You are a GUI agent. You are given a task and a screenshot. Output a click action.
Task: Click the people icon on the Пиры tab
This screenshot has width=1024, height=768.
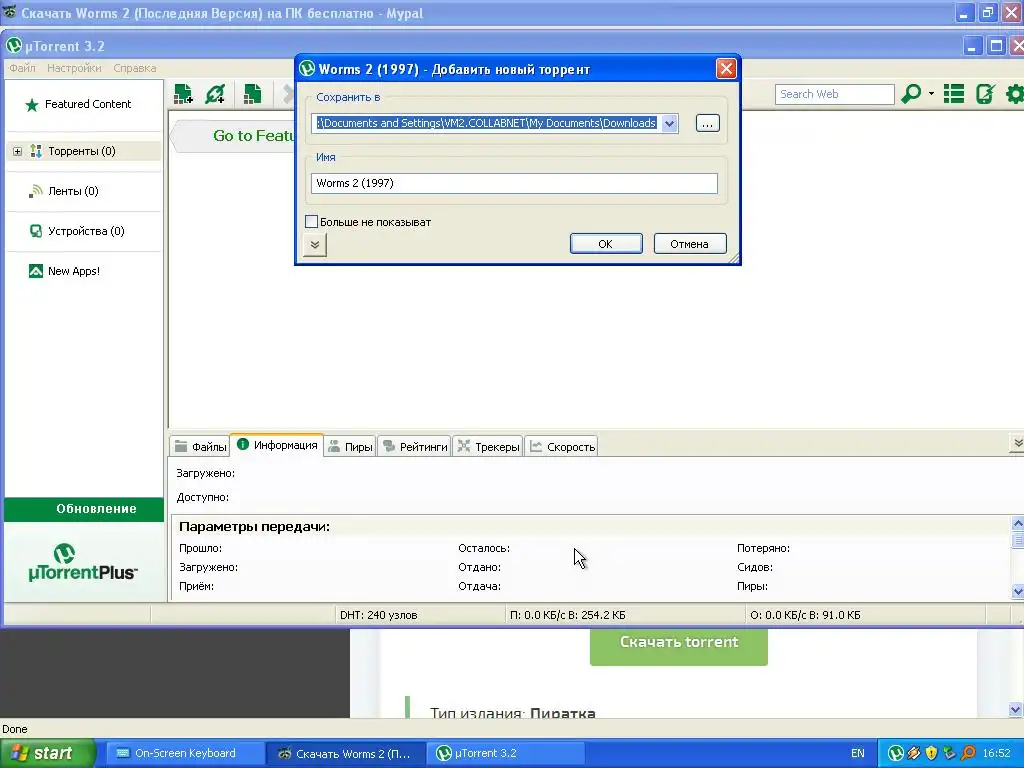click(x=334, y=446)
